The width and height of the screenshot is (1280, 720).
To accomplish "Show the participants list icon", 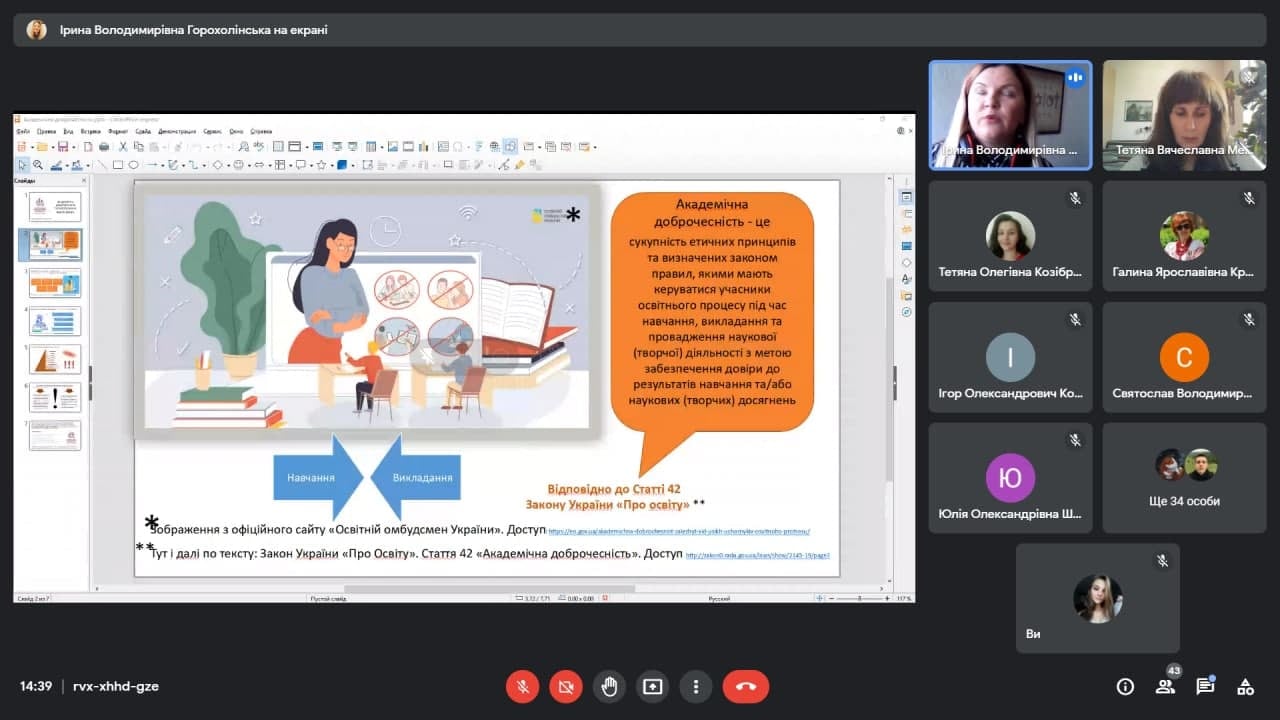I will 1165,686.
